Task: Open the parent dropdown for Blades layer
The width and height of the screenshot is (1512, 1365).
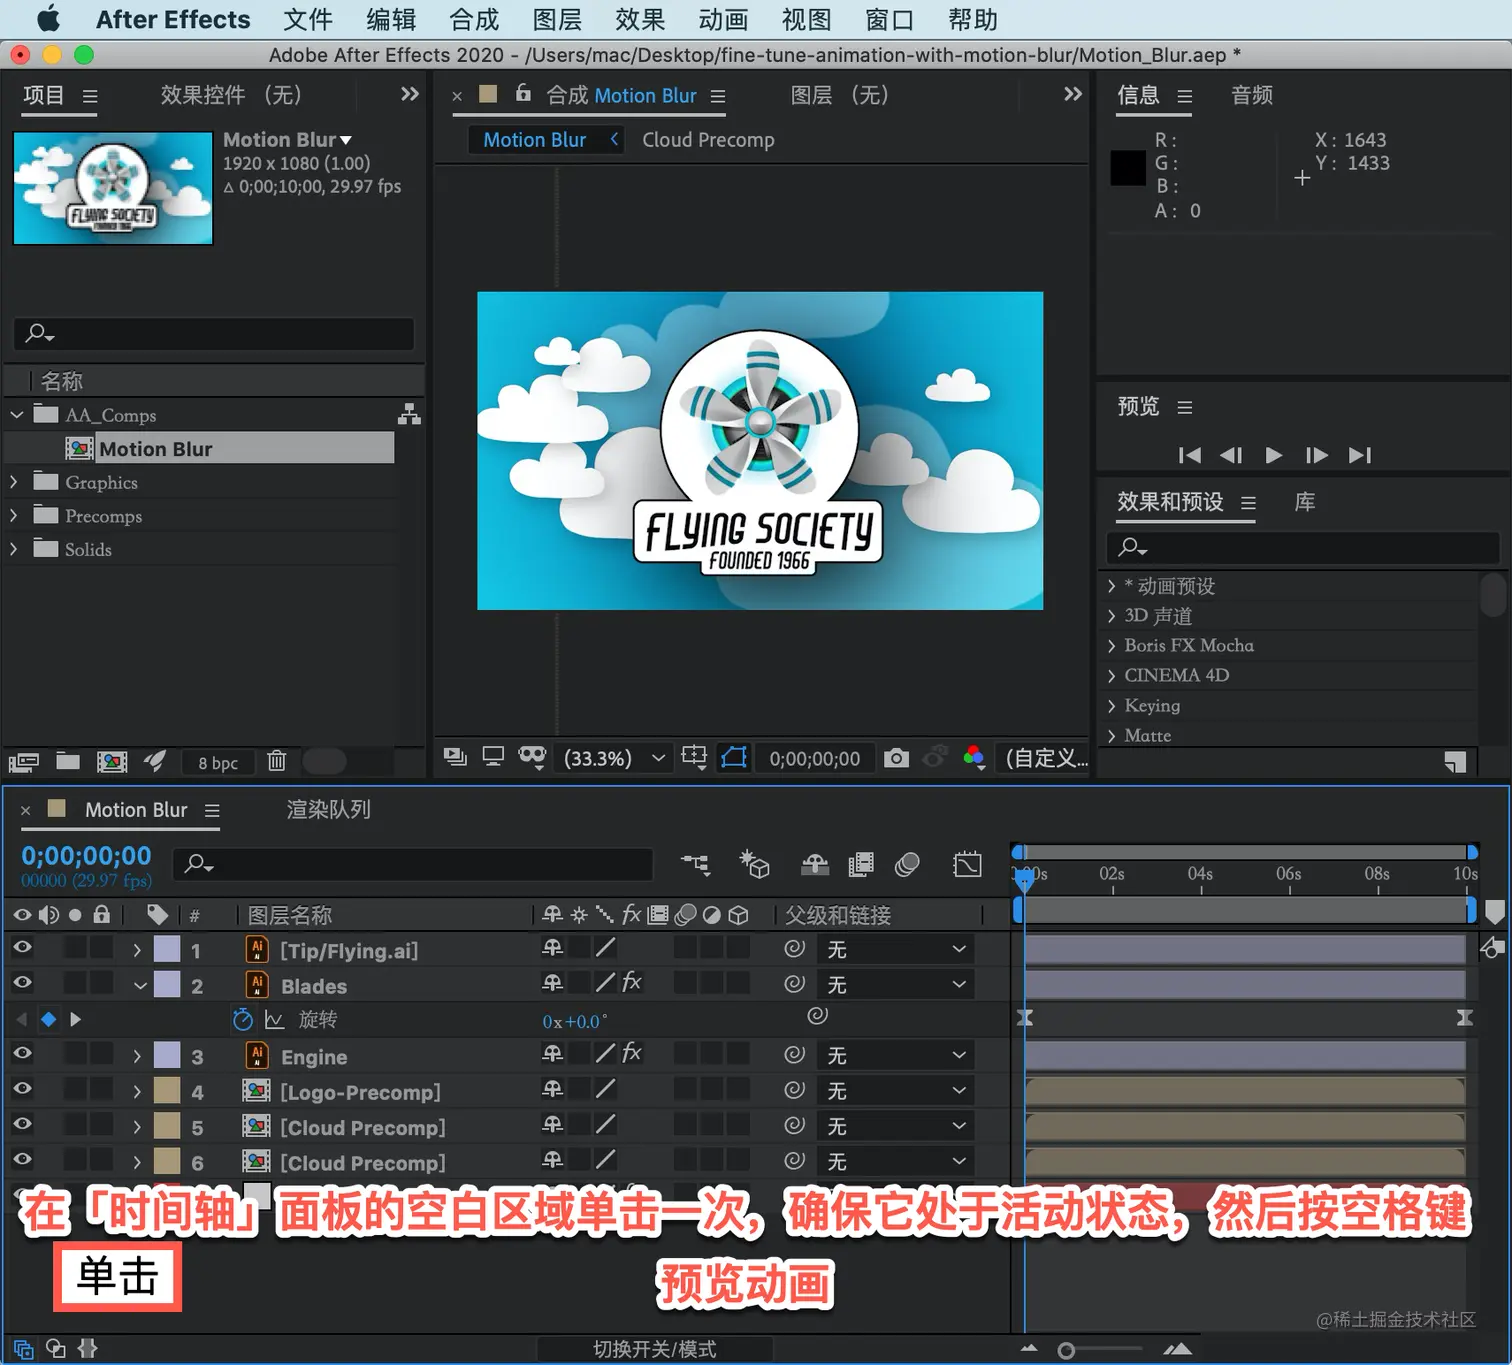Action: point(895,985)
